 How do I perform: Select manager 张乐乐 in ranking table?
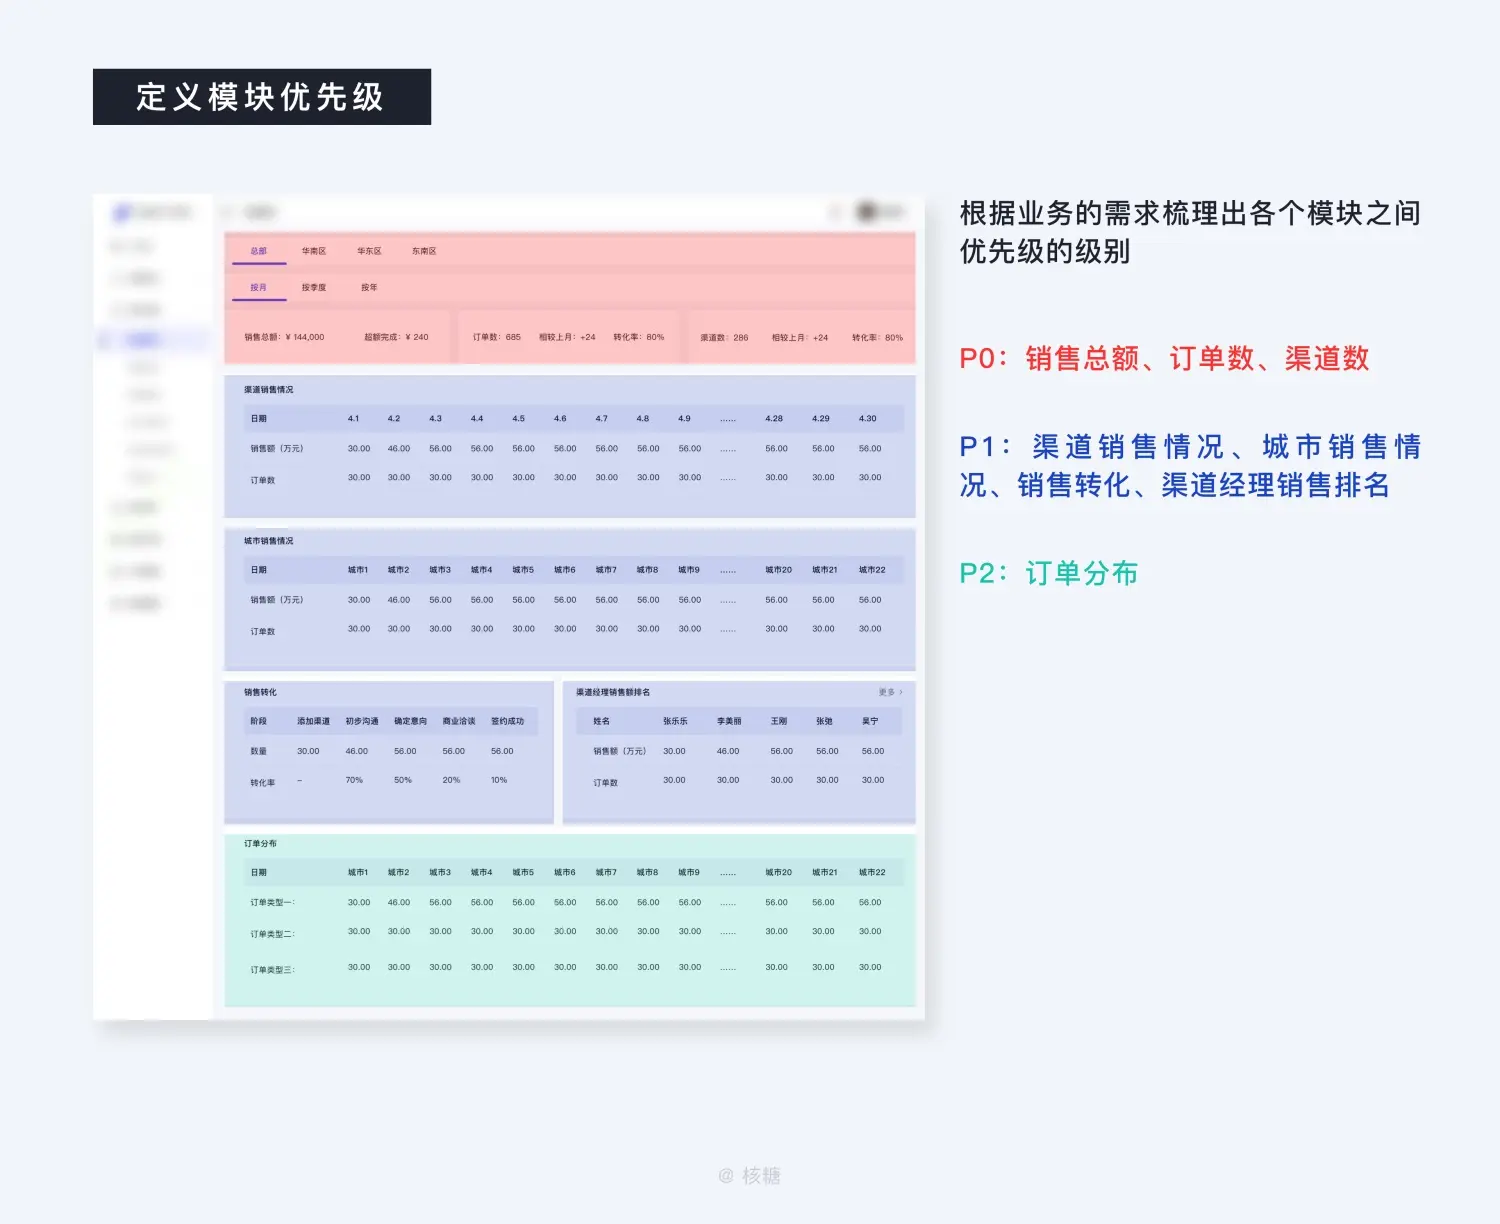pos(675,721)
